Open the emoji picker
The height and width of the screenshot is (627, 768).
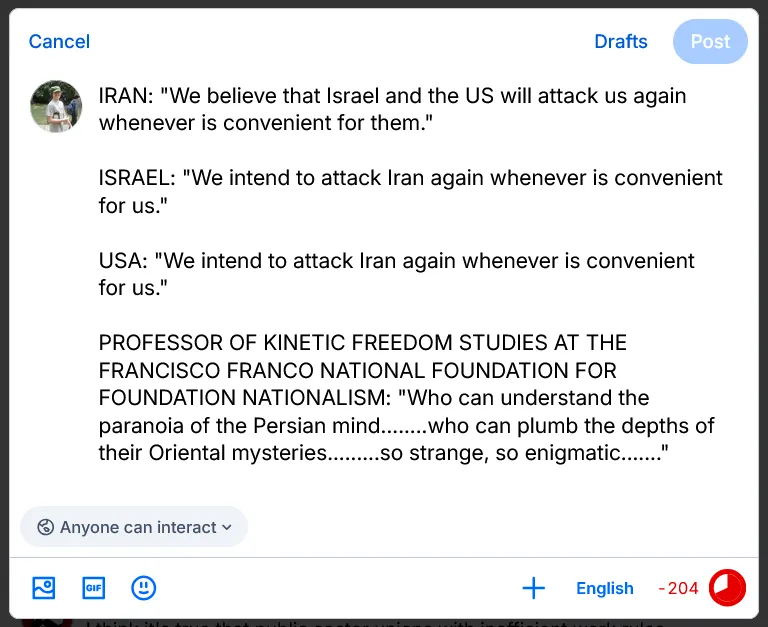point(144,588)
